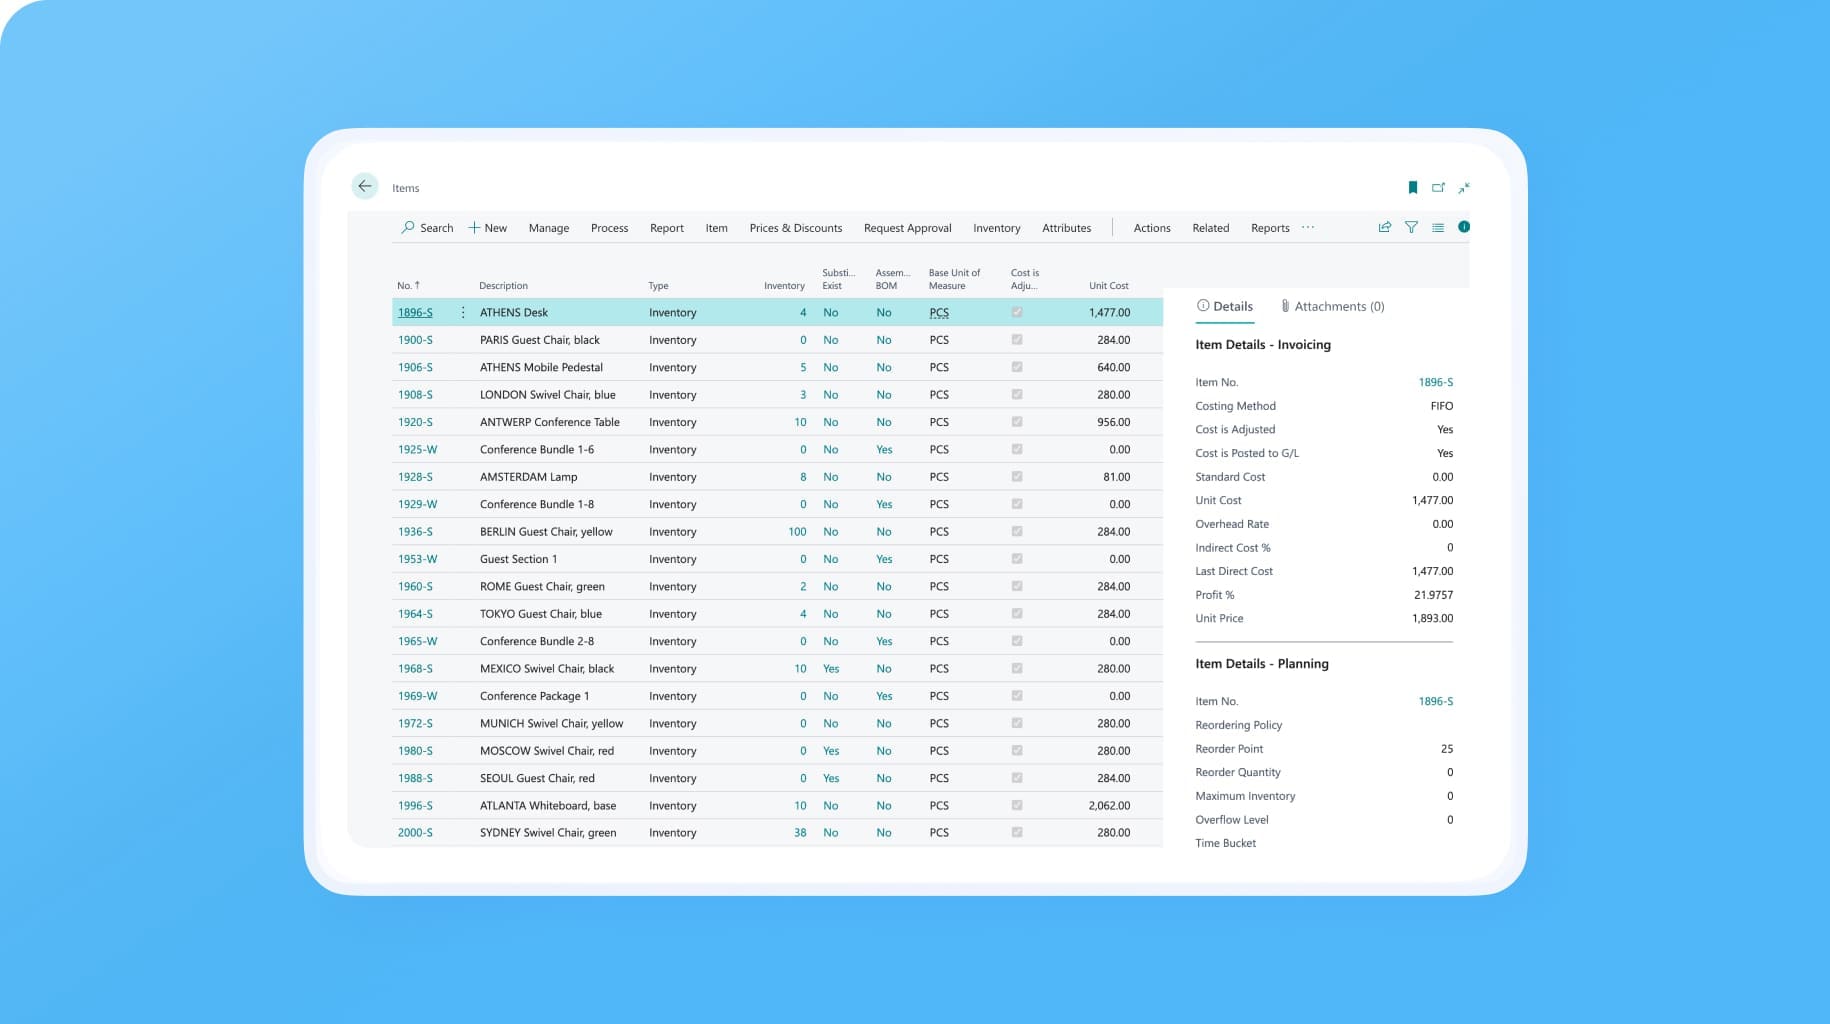This screenshot has width=1830, height=1024.
Task: Open the Inventory menu
Action: [997, 228]
